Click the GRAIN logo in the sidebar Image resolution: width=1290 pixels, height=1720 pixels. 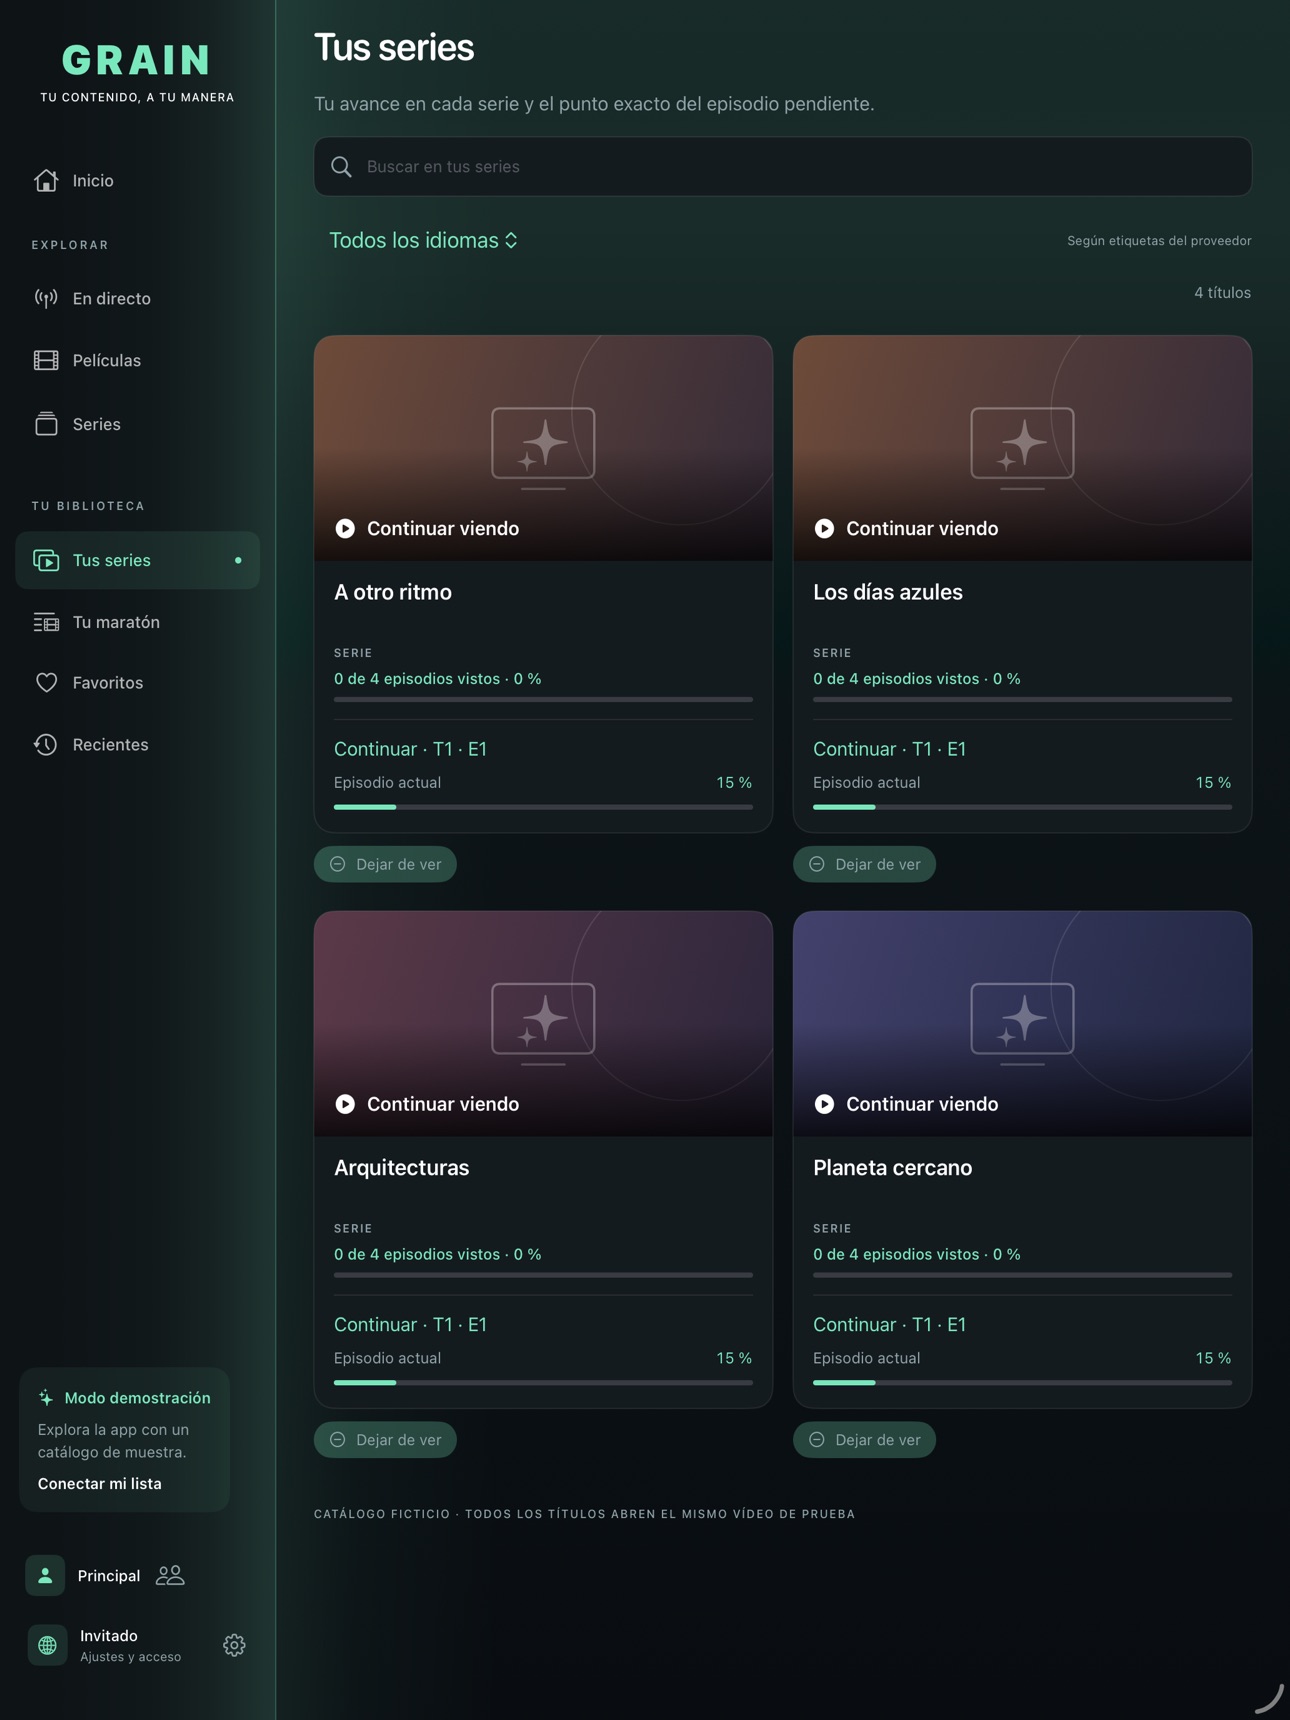pos(137,60)
